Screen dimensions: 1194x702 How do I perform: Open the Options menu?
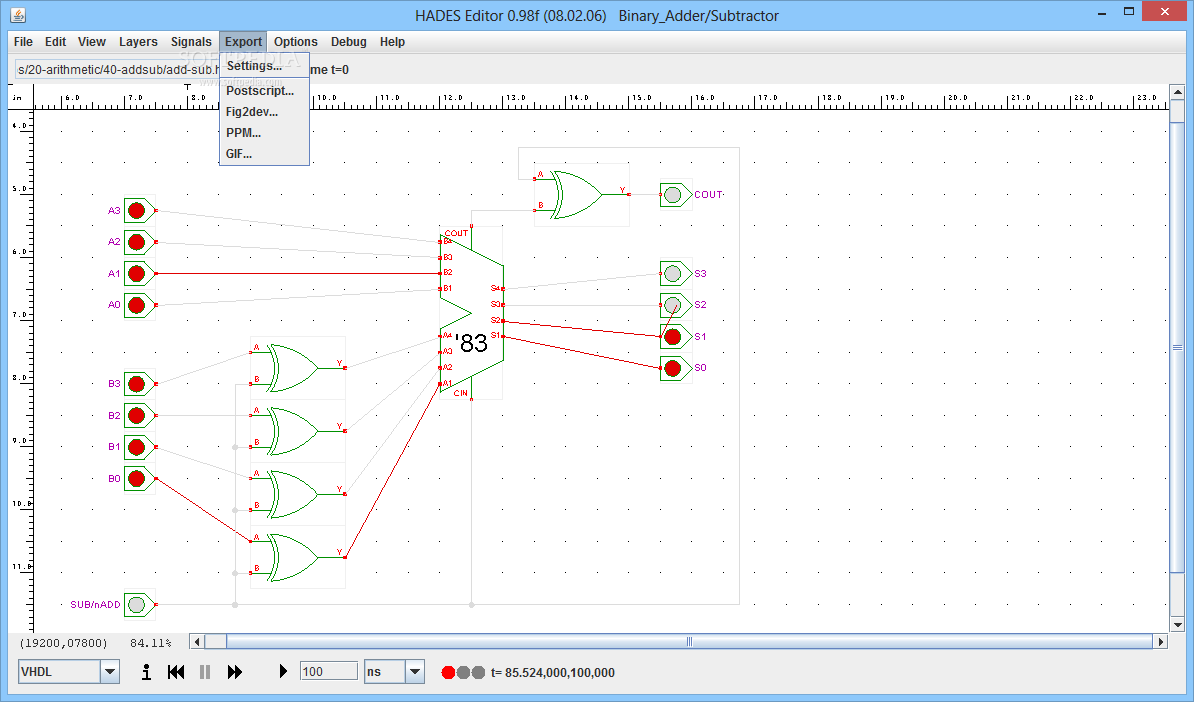pyautogui.click(x=295, y=42)
